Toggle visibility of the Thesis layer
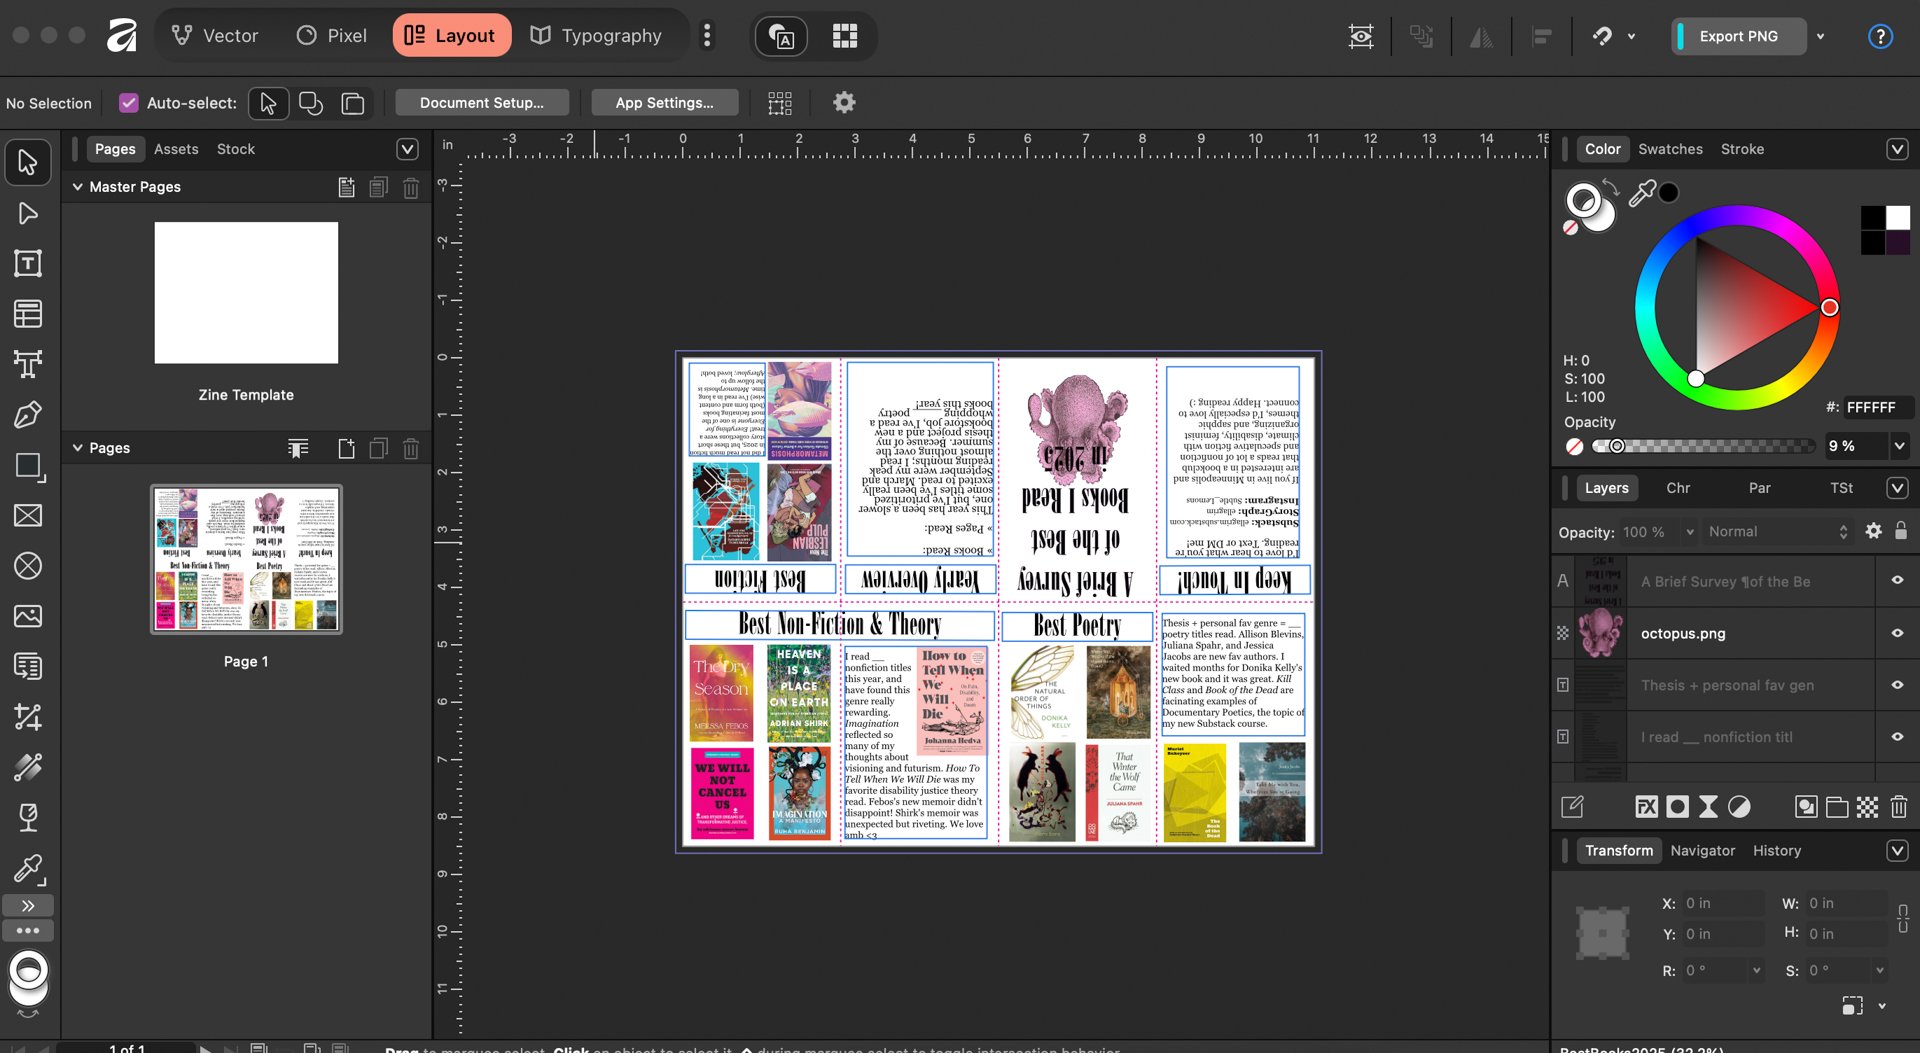Screen dimensions: 1920x1053 1897,685
